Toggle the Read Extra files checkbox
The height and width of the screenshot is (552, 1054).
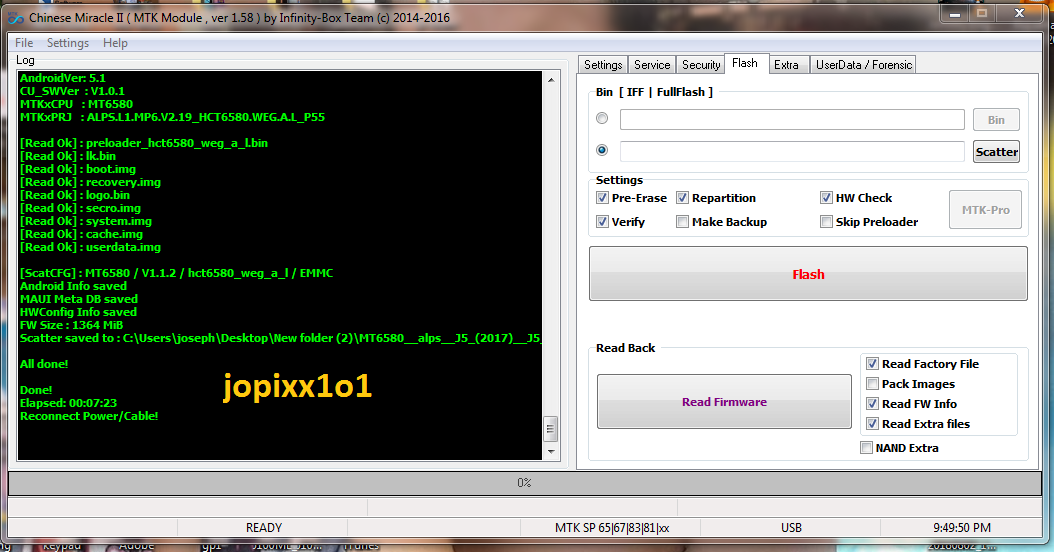pyautogui.click(x=872, y=424)
